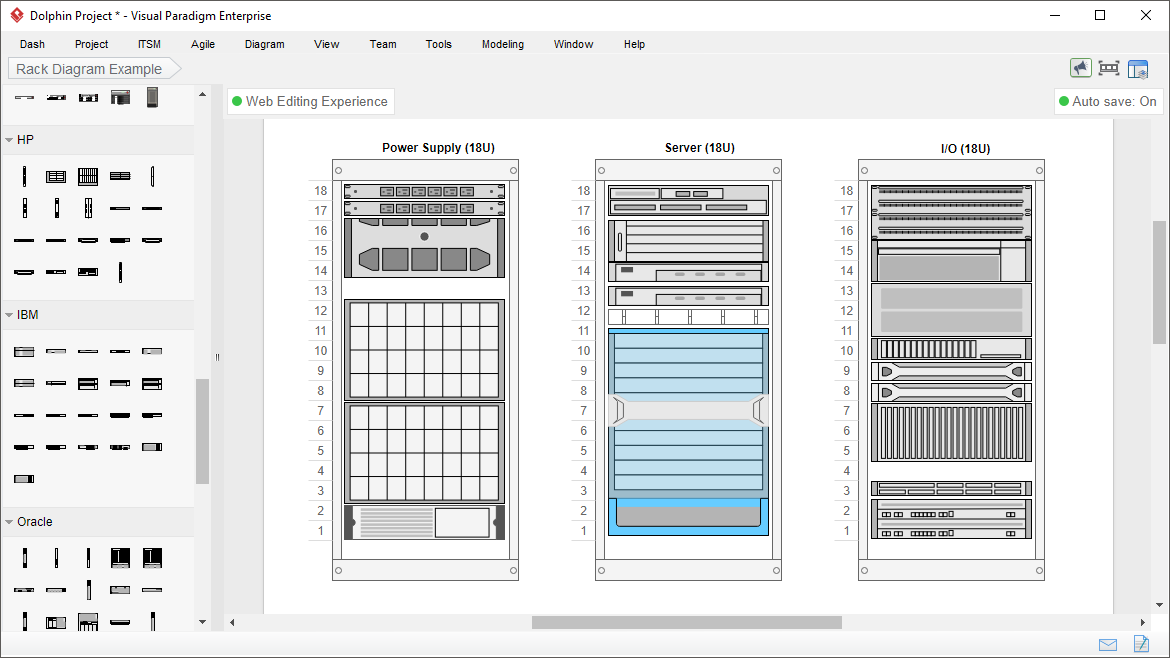
Task: Open the Help menu
Action: [x=634, y=44]
